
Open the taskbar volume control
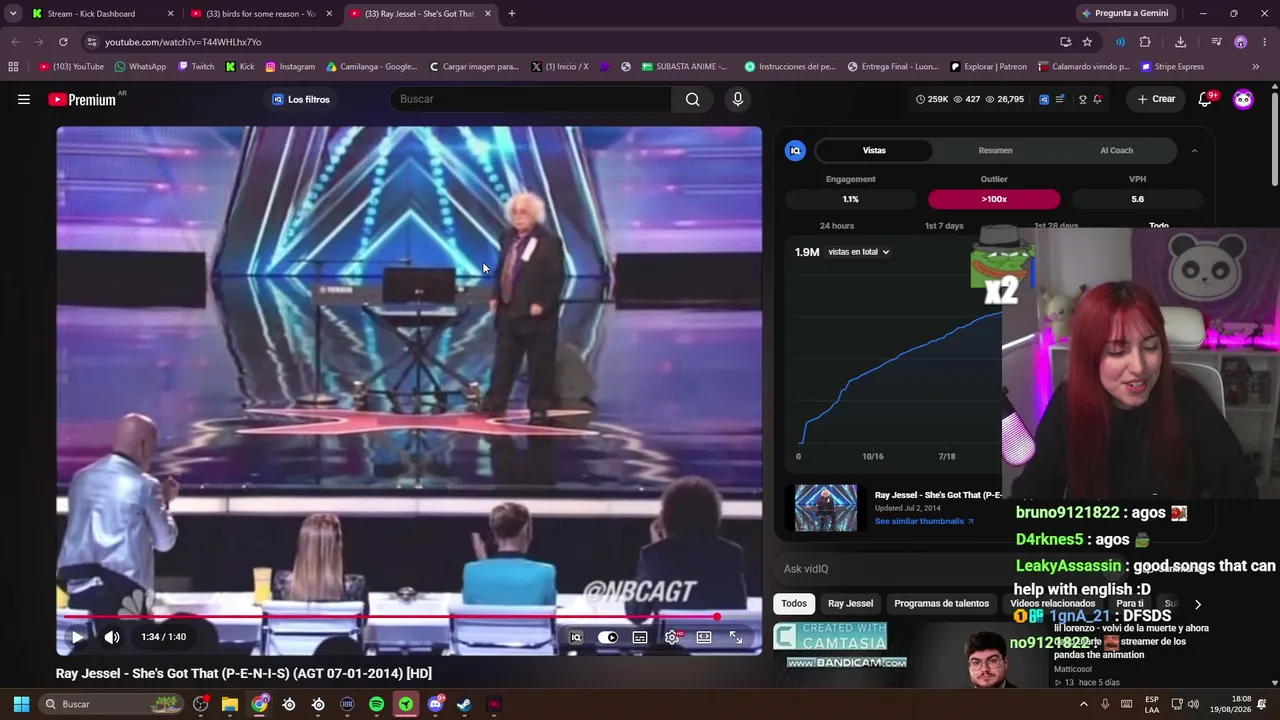[x=1193, y=704]
